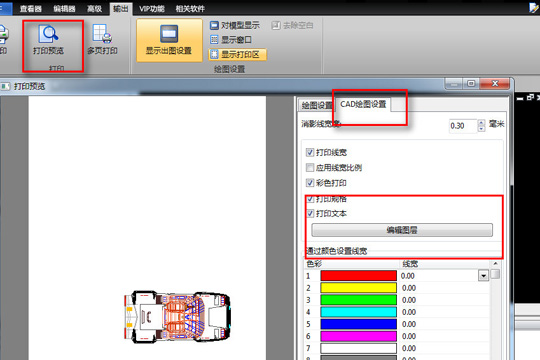
Task: Click the greyed 去除空白 icon
Action: 276,25
